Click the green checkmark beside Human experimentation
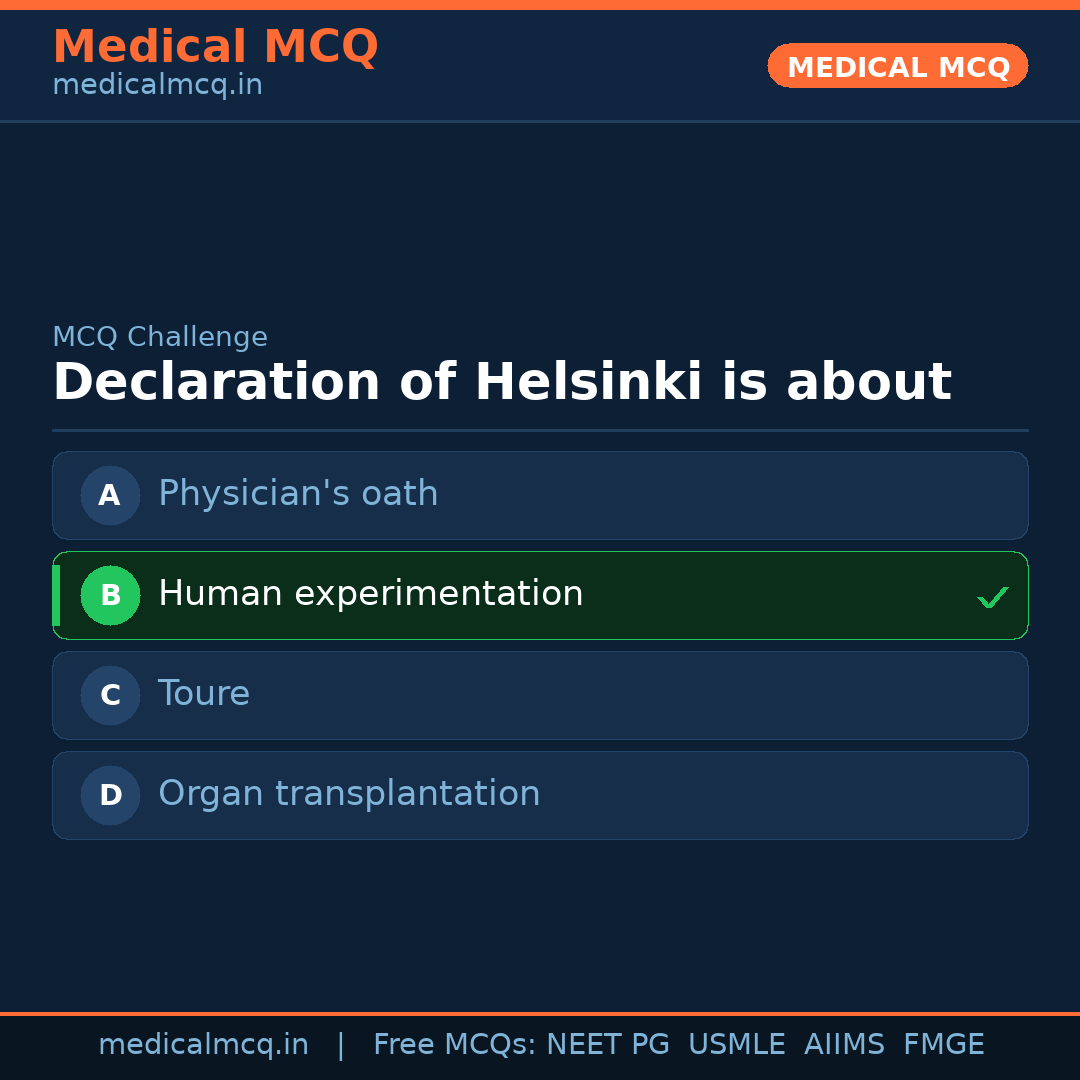Viewport: 1080px width, 1080px height. (x=992, y=597)
